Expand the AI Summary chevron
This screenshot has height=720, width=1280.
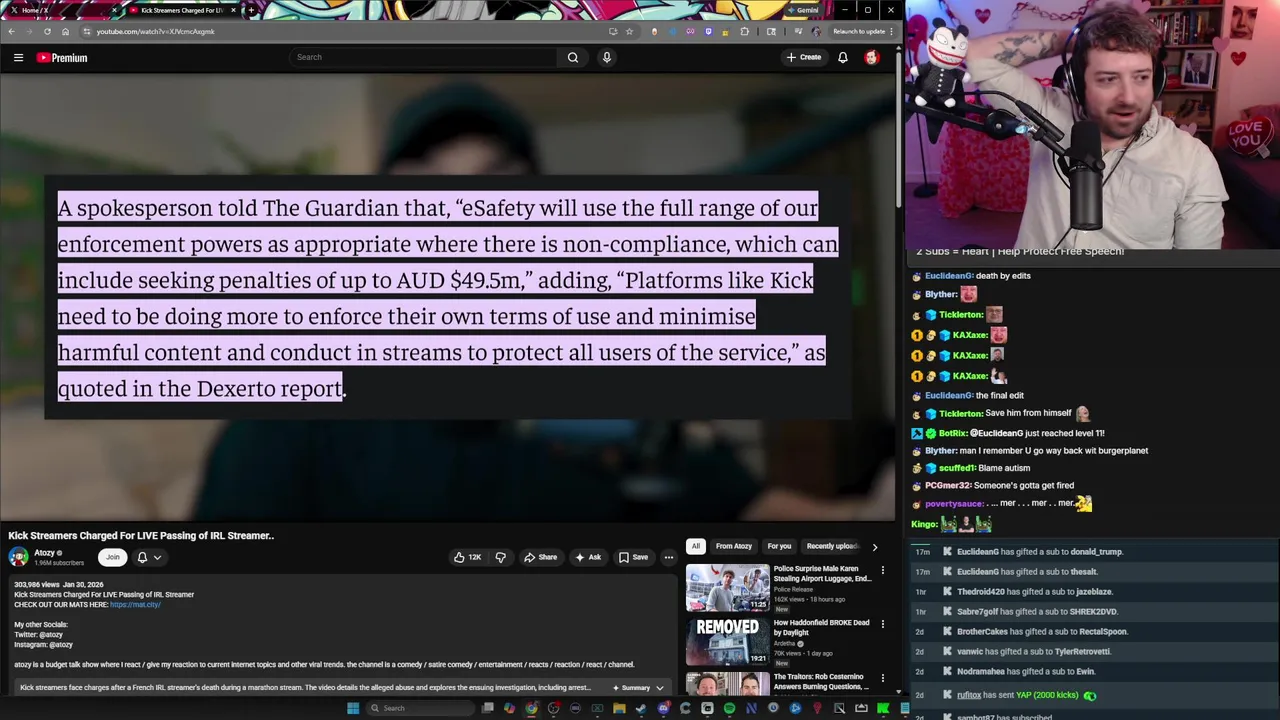pos(659,688)
